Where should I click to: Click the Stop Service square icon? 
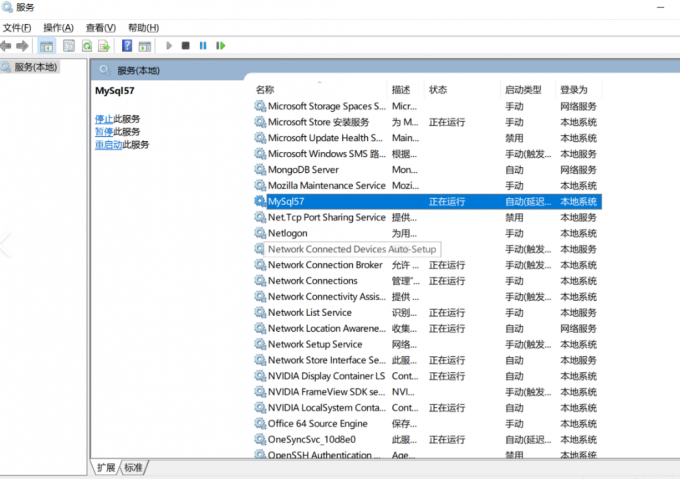click(185, 46)
